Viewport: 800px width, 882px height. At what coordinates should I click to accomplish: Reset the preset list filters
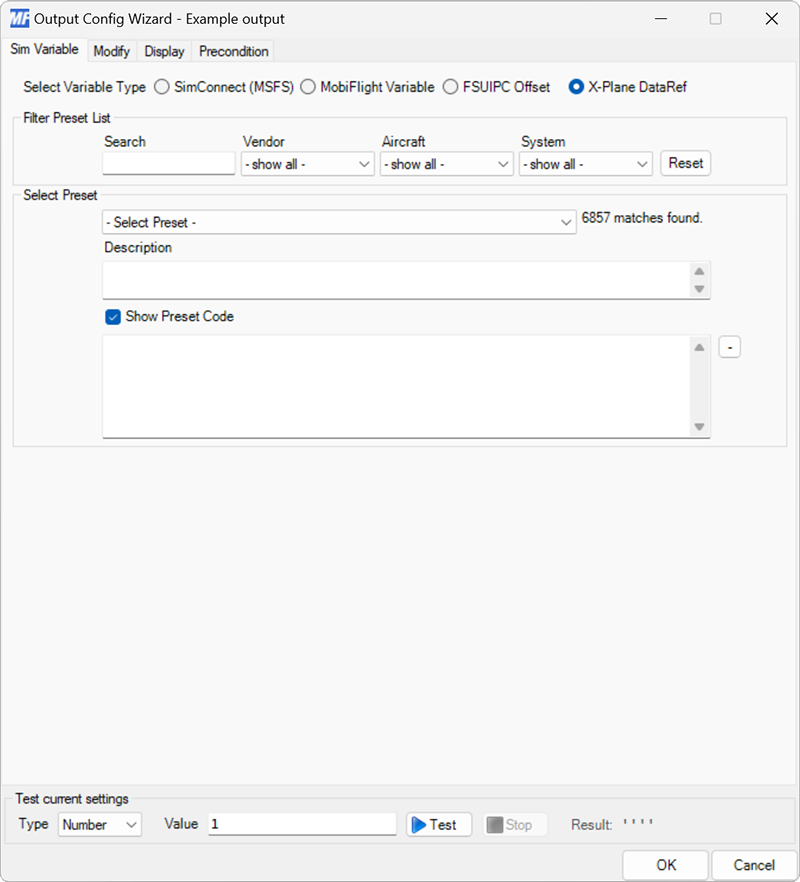coord(685,163)
